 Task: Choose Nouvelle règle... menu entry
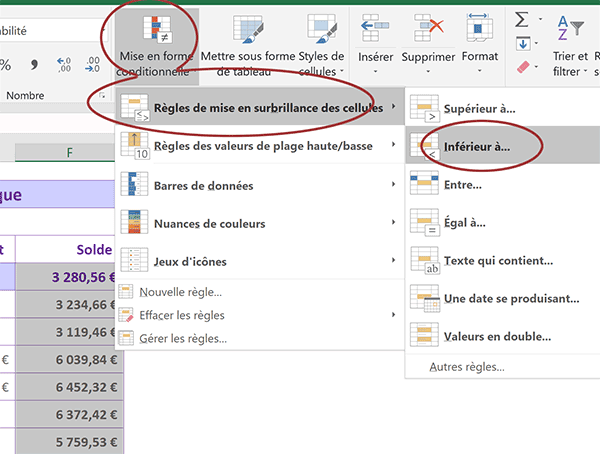(x=260, y=292)
